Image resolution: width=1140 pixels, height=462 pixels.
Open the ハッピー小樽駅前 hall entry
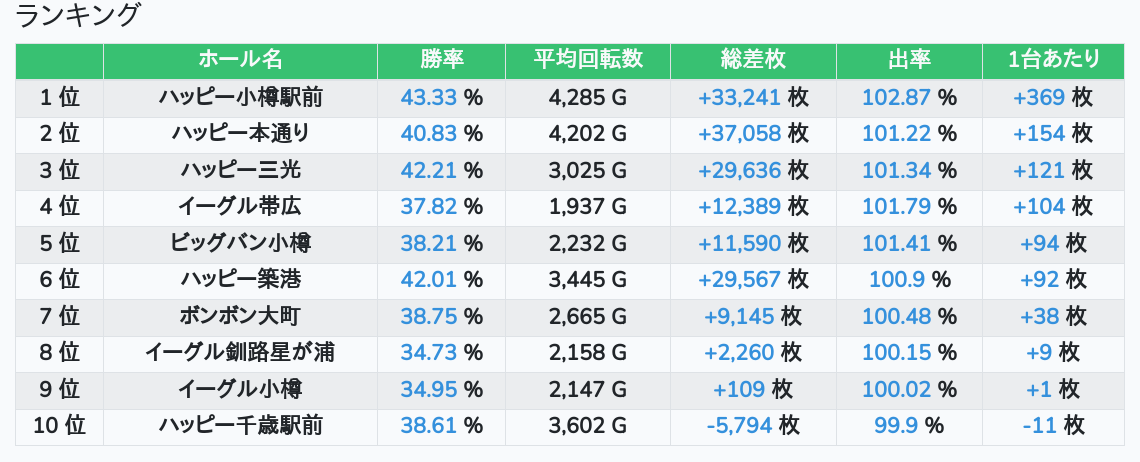[240, 98]
